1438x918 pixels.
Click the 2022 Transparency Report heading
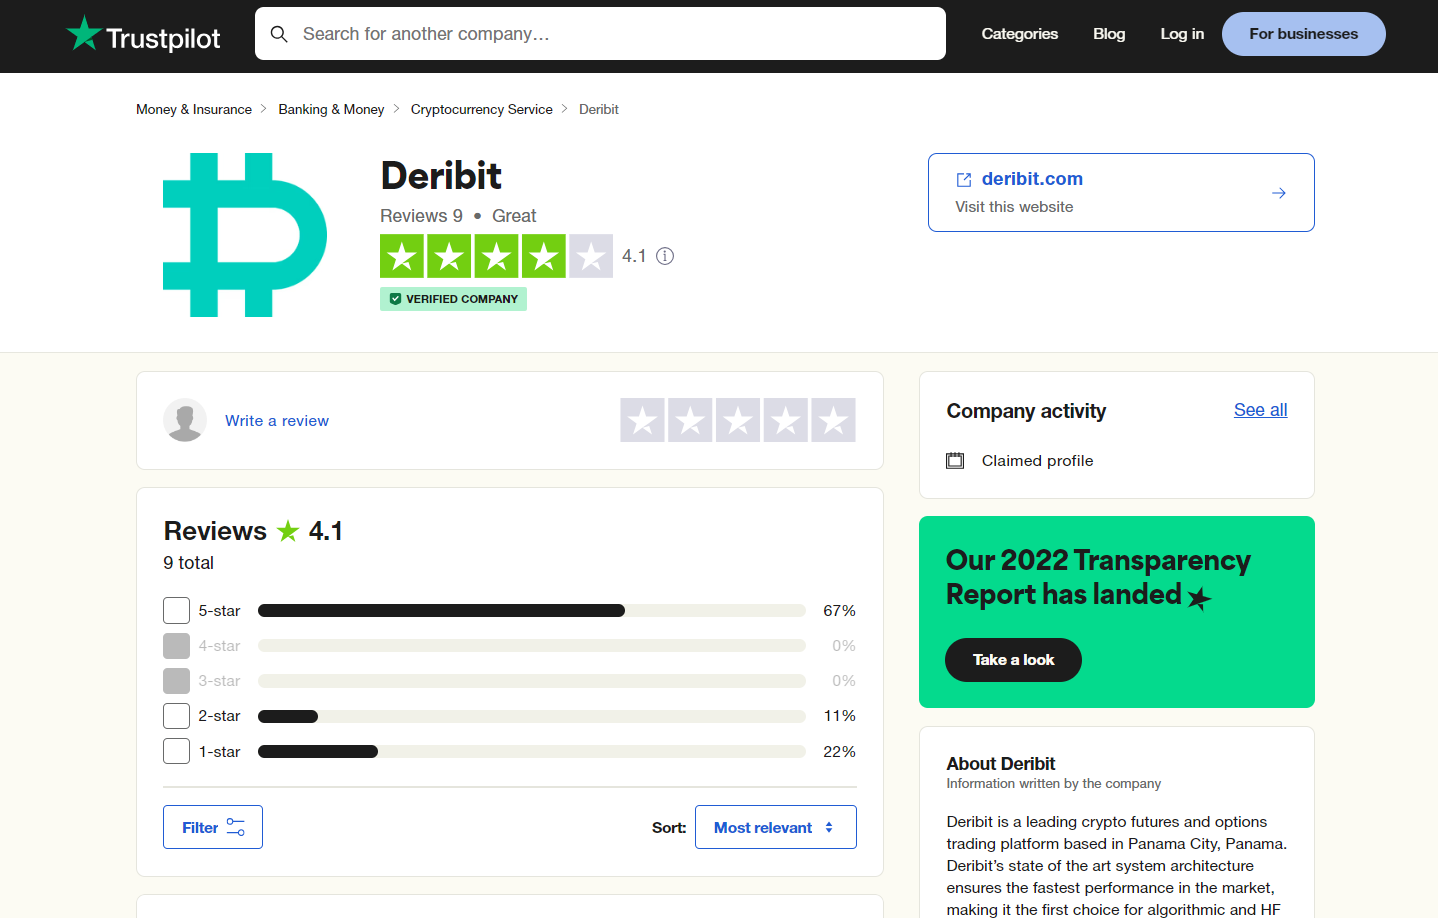(1098, 577)
